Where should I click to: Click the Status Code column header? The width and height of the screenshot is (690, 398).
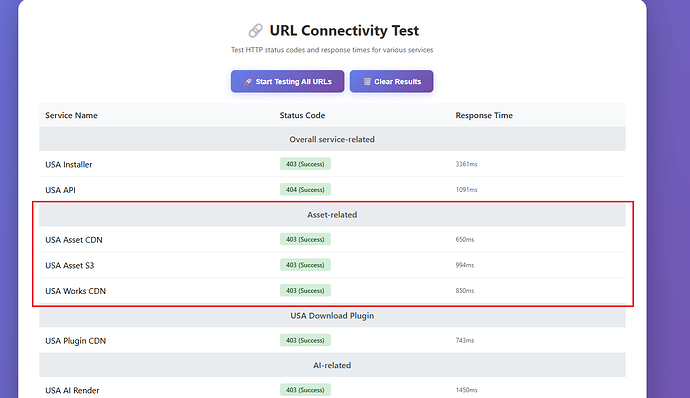point(302,115)
